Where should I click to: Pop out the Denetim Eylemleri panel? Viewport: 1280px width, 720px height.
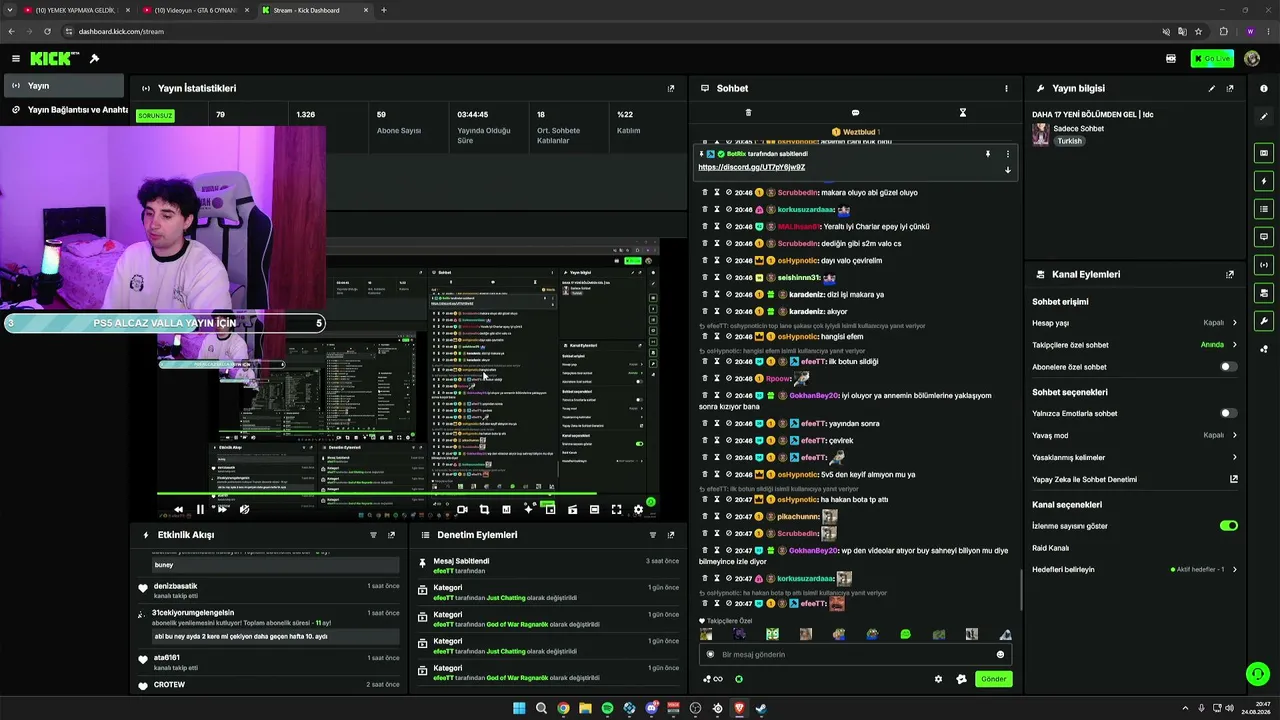click(x=671, y=535)
